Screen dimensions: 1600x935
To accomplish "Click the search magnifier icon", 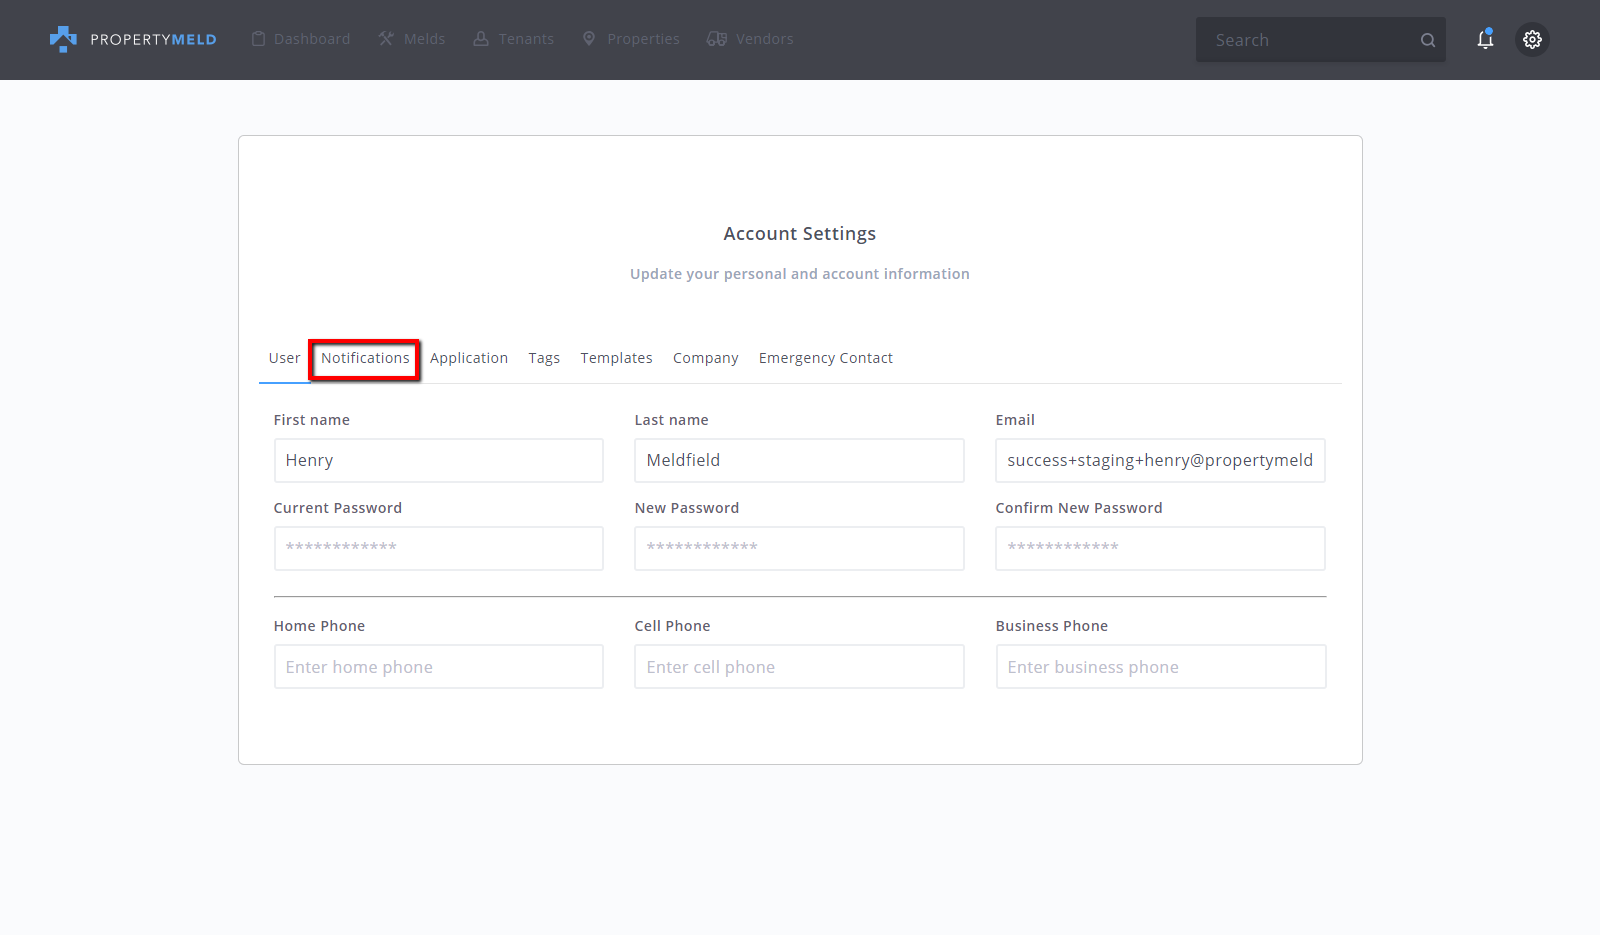I will (1427, 40).
